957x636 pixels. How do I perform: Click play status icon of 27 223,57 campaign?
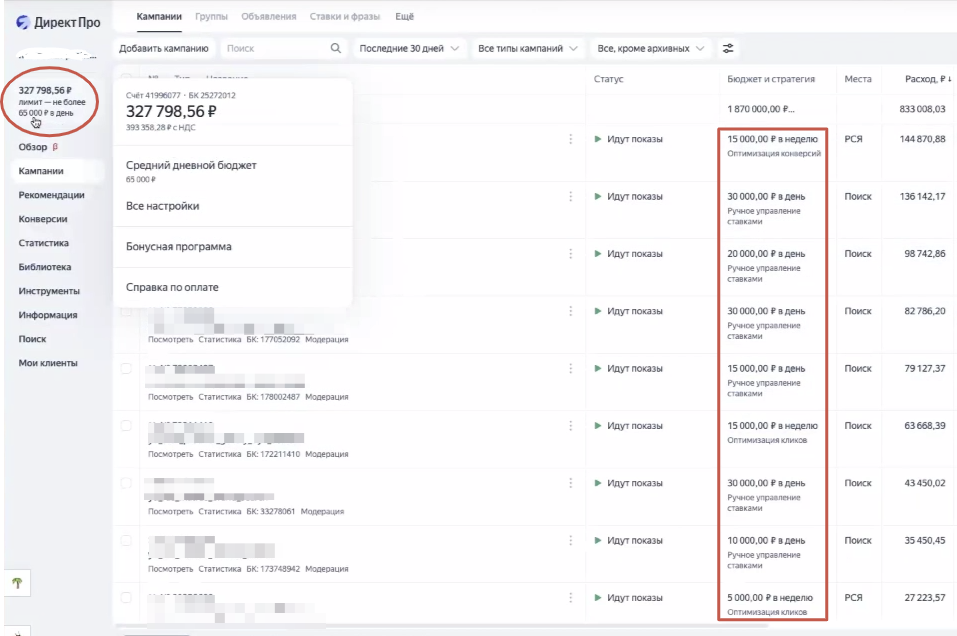coord(598,598)
